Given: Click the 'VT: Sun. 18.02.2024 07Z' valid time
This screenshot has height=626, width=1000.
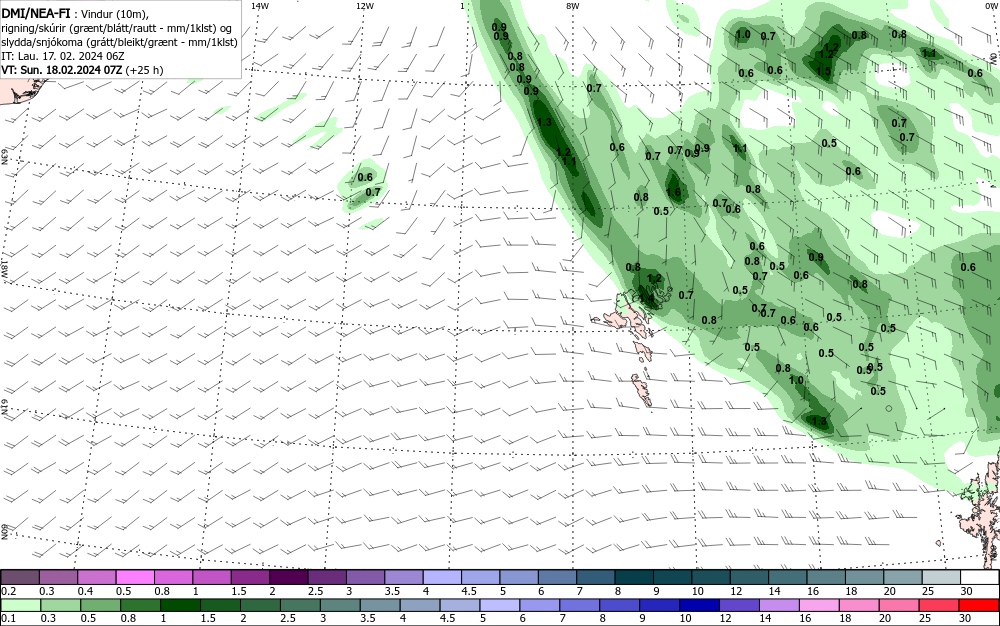Looking at the screenshot, I should click(x=62, y=70).
